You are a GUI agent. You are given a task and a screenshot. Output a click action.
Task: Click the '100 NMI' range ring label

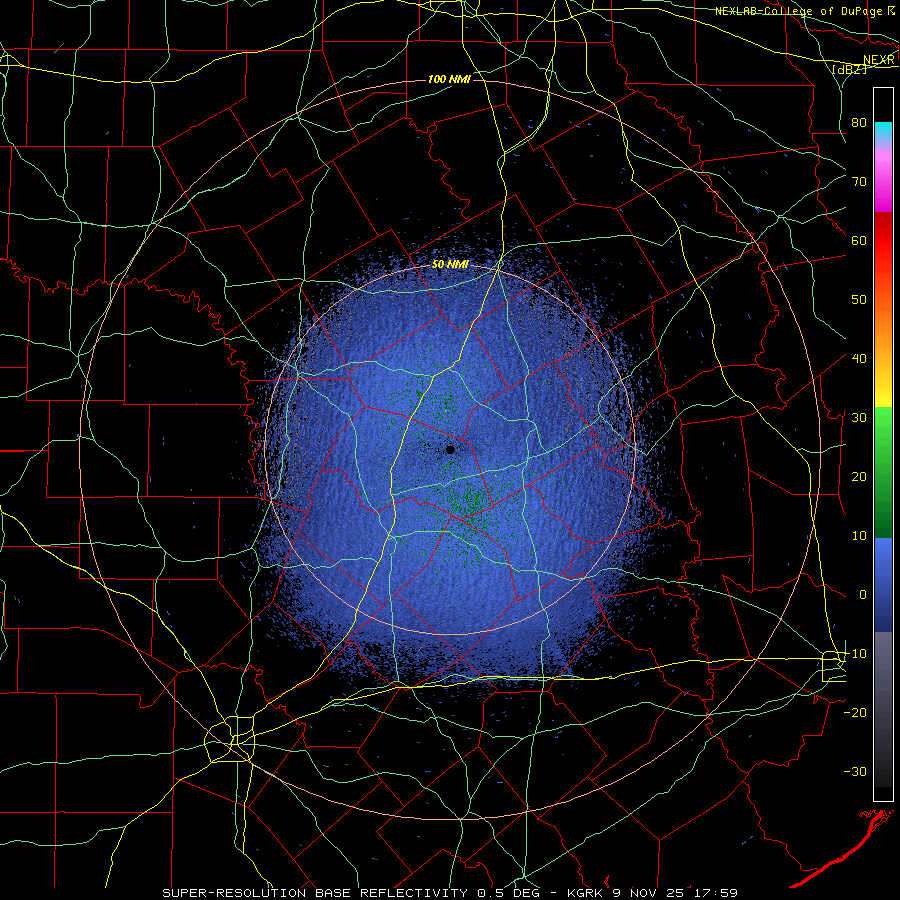[x=449, y=79]
